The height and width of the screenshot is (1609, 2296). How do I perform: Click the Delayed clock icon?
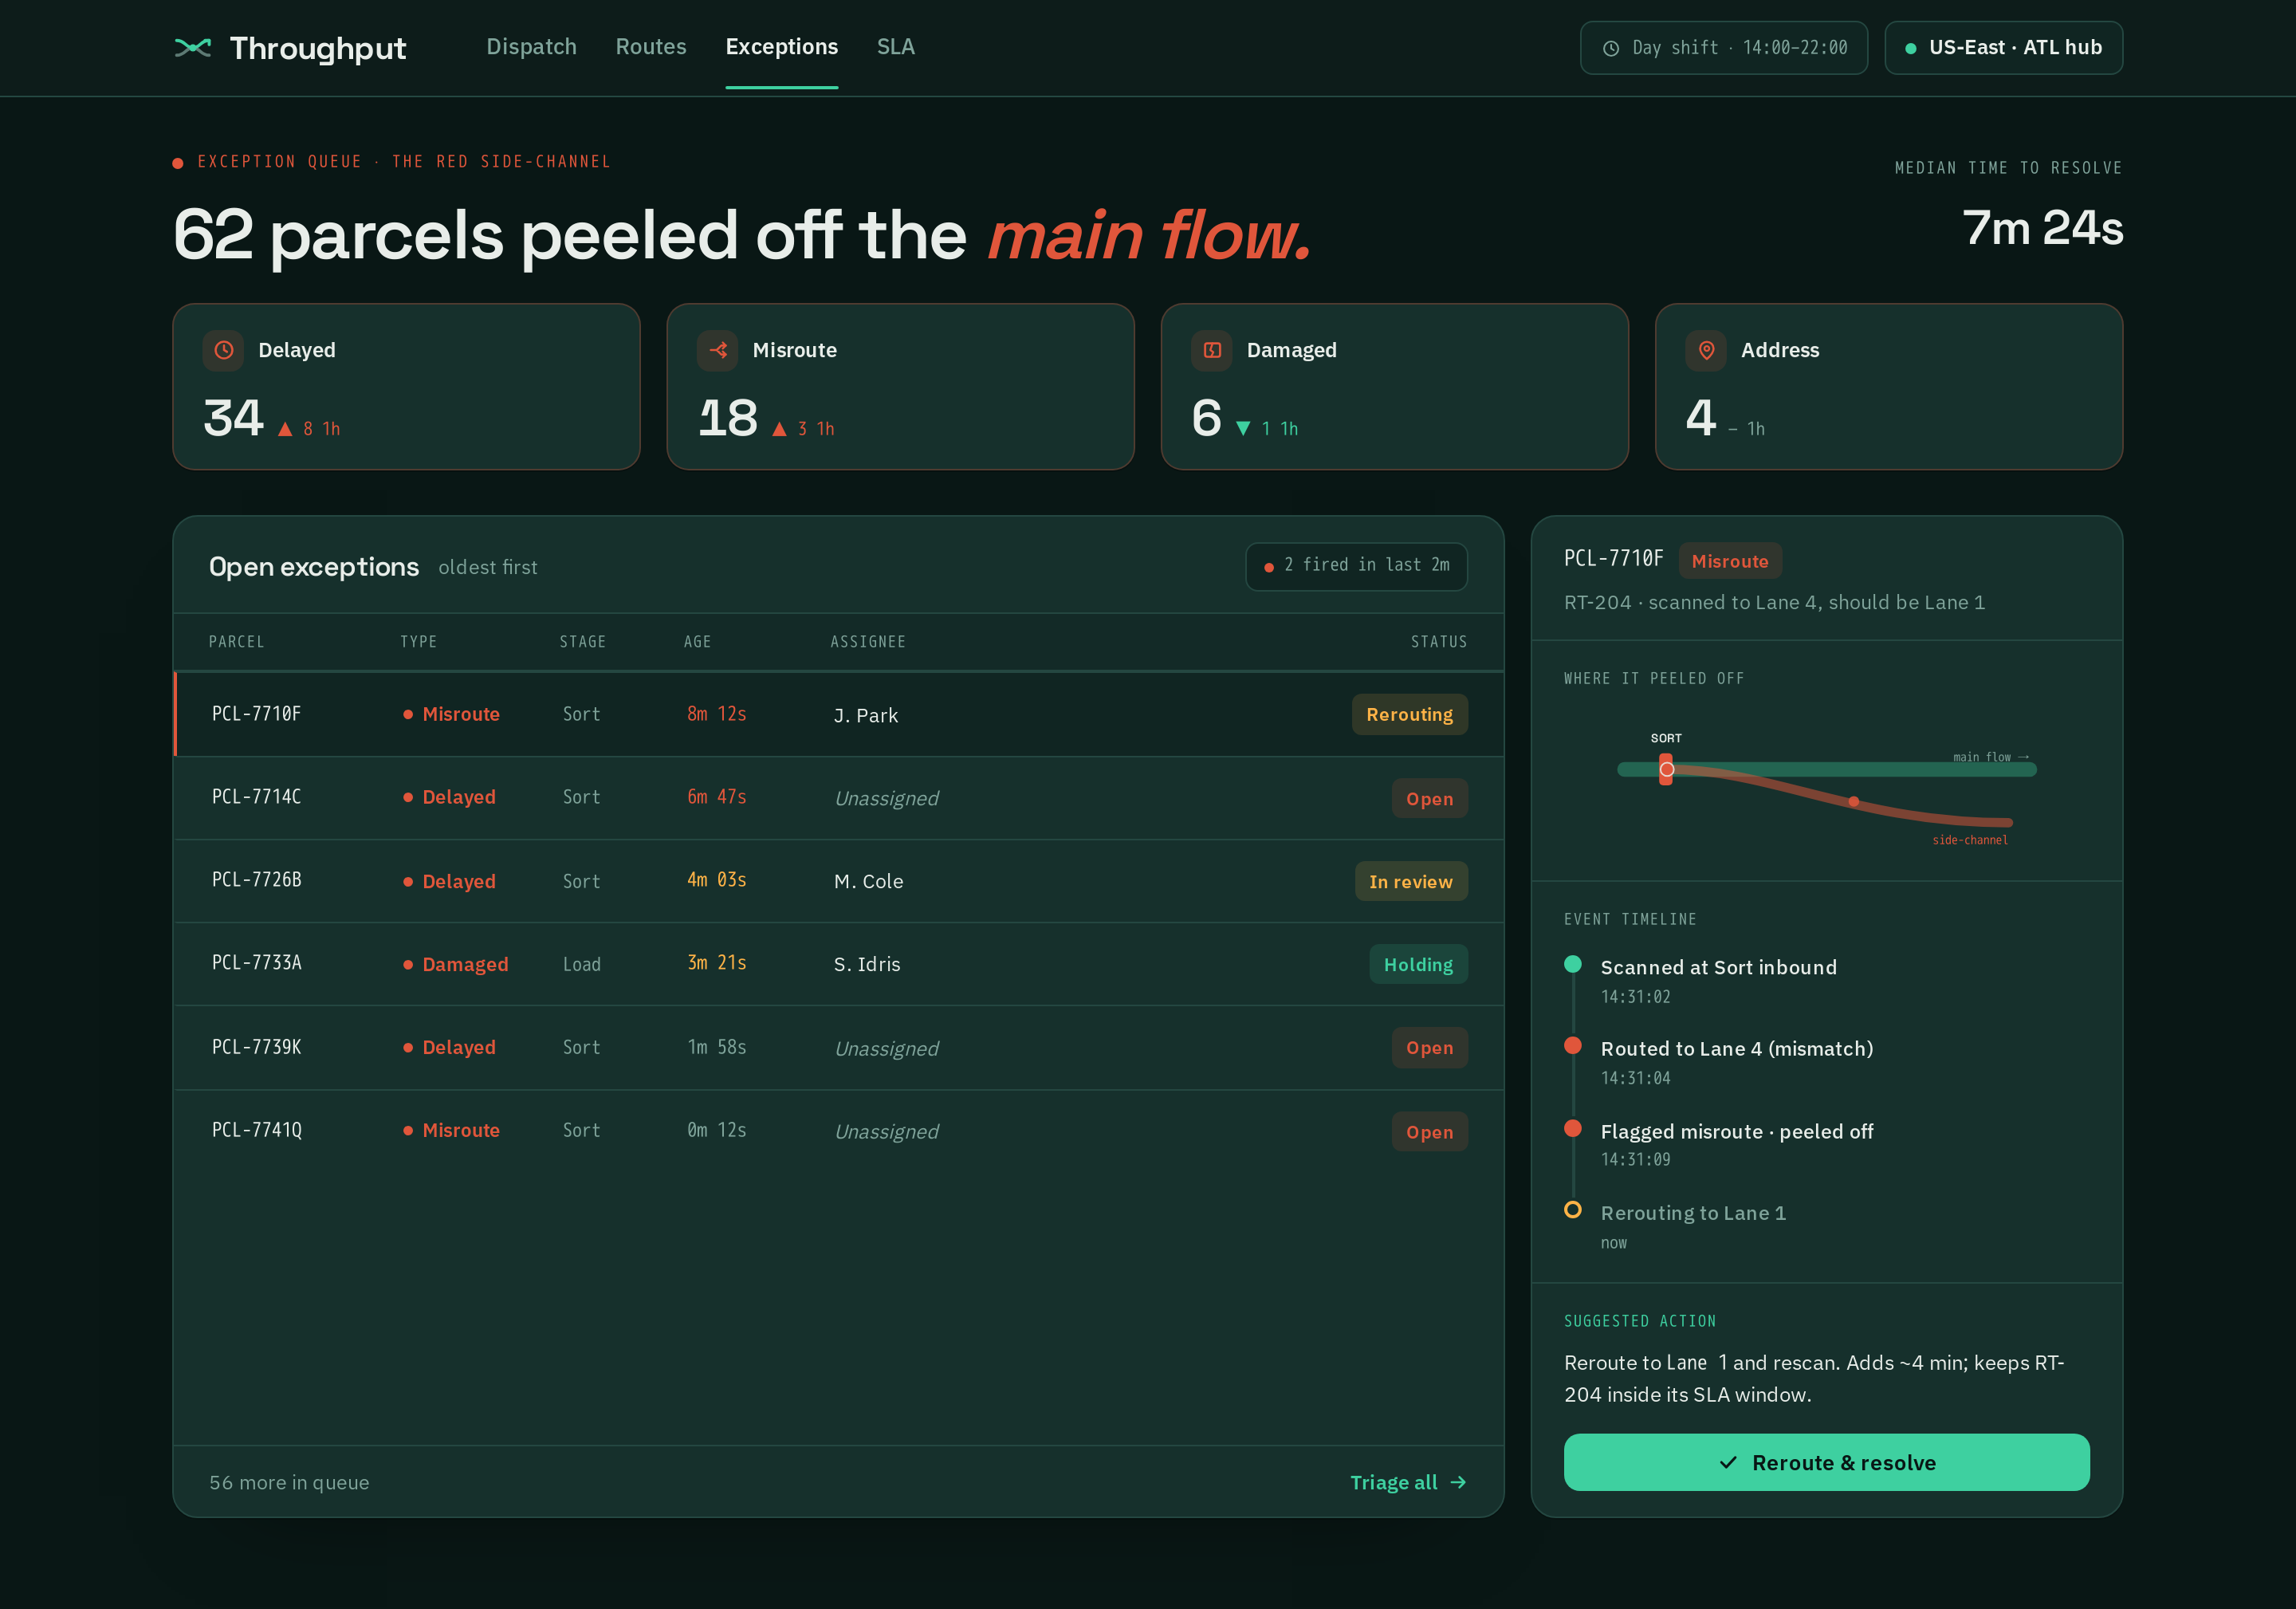point(224,350)
